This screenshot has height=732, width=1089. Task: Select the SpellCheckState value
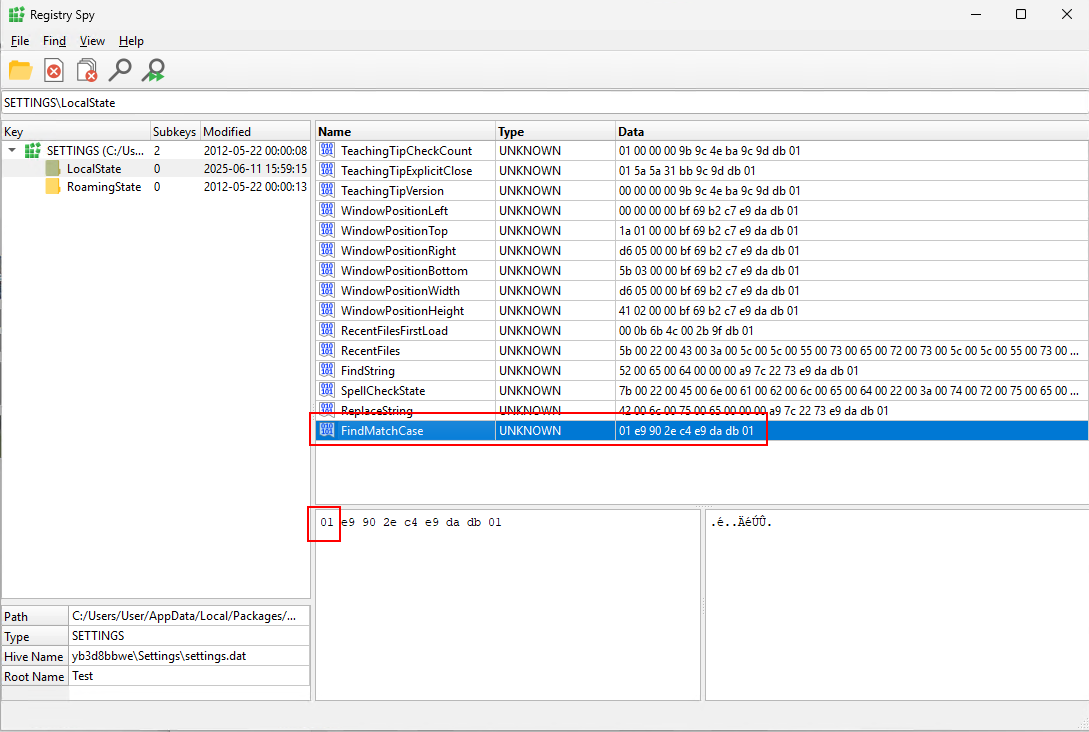(383, 391)
